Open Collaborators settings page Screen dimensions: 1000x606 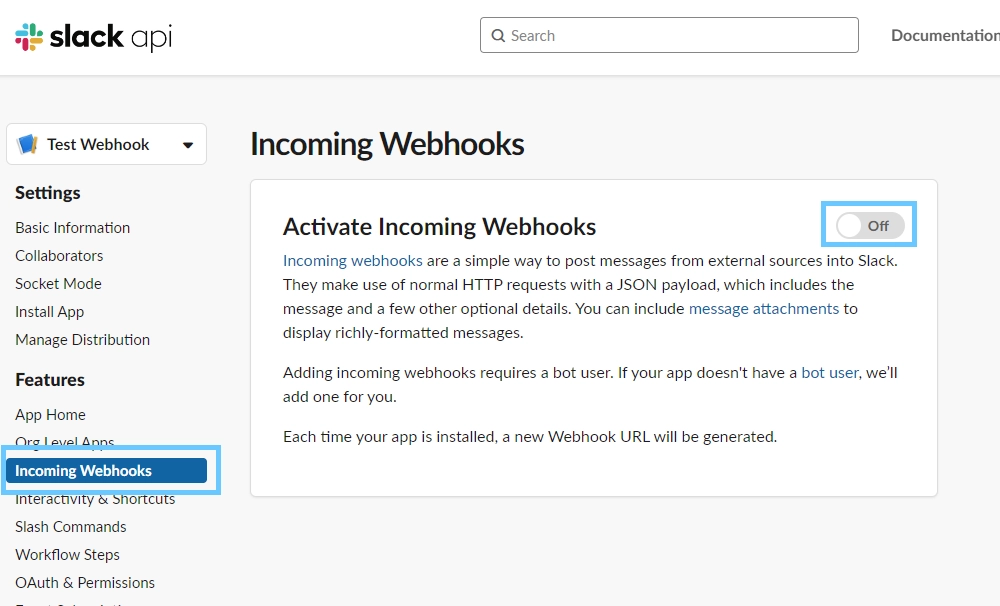click(59, 256)
